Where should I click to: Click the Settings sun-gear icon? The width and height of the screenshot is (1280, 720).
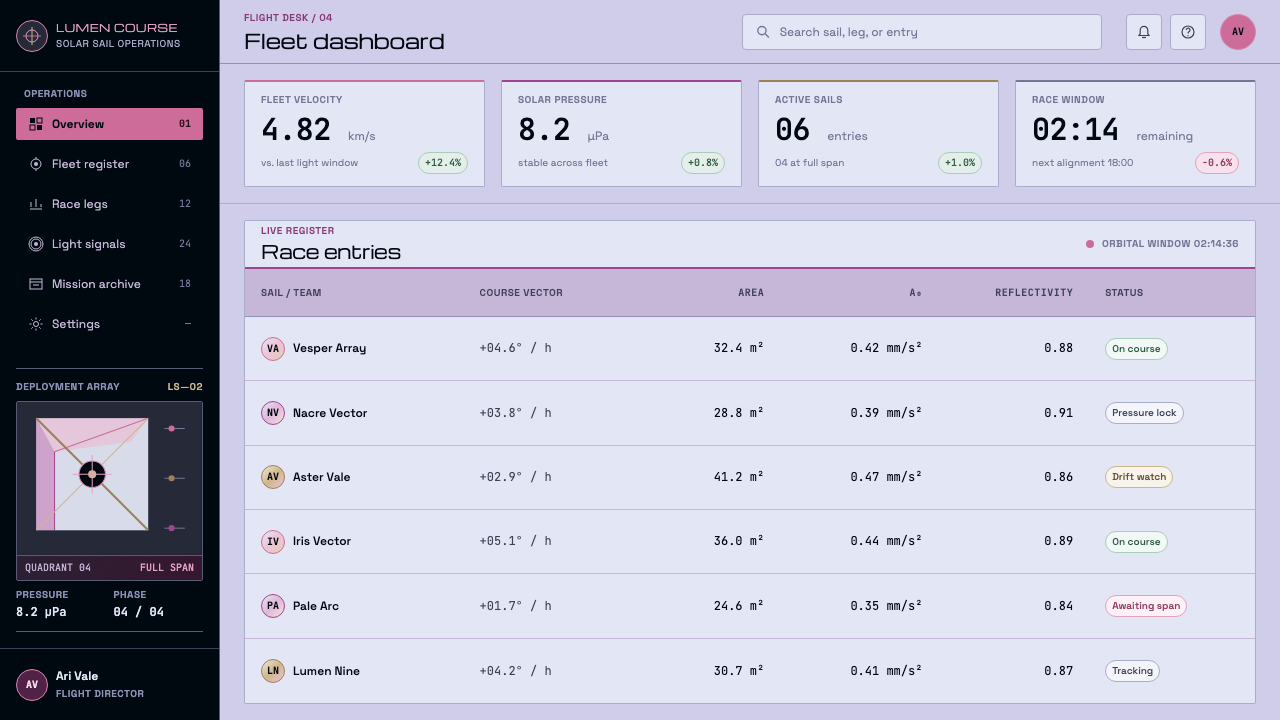(36, 324)
